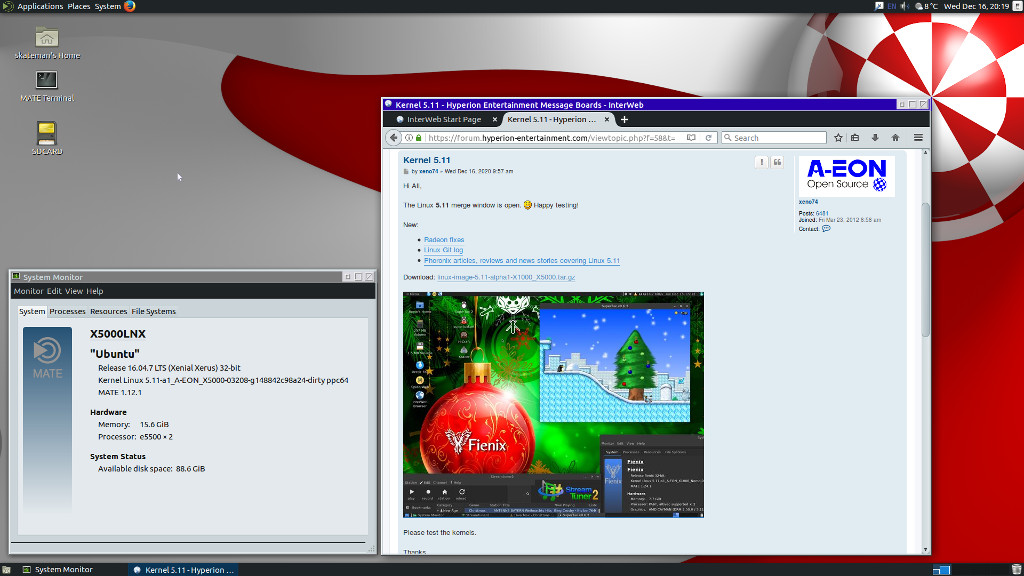Show site information for the forum URL
1024x576 pixels.
(x=409, y=138)
